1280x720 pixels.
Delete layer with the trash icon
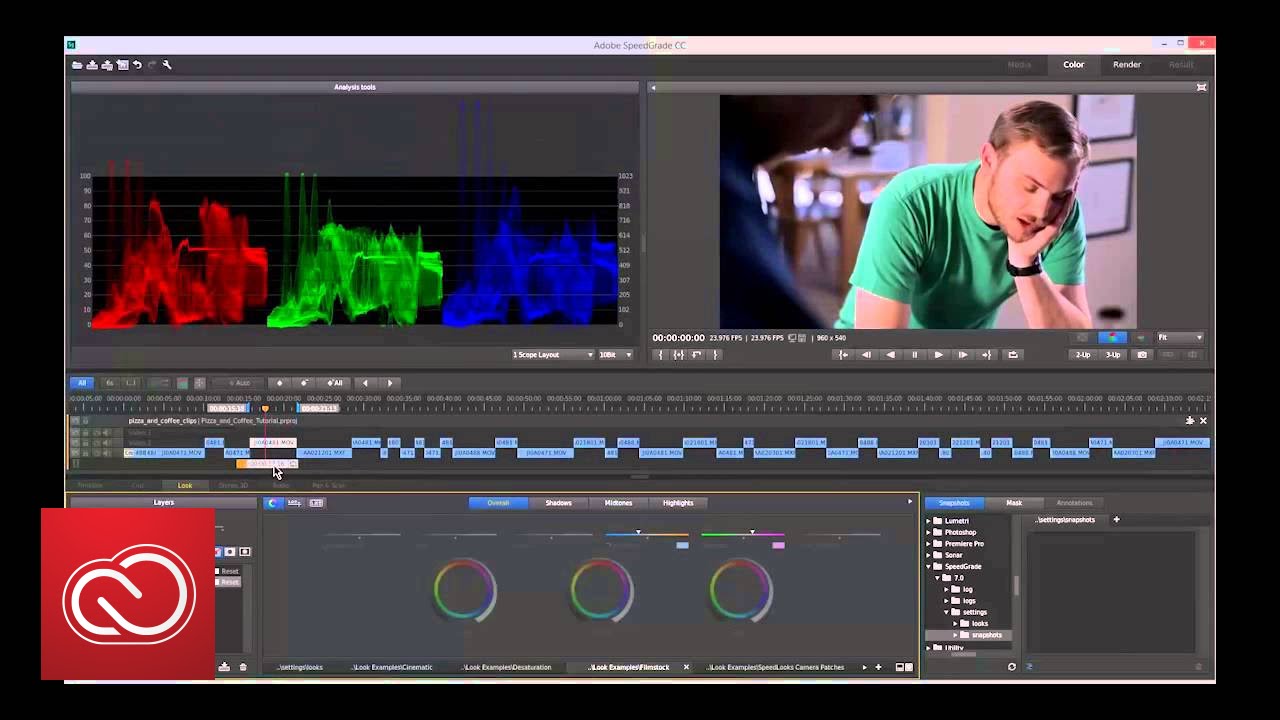click(x=243, y=667)
